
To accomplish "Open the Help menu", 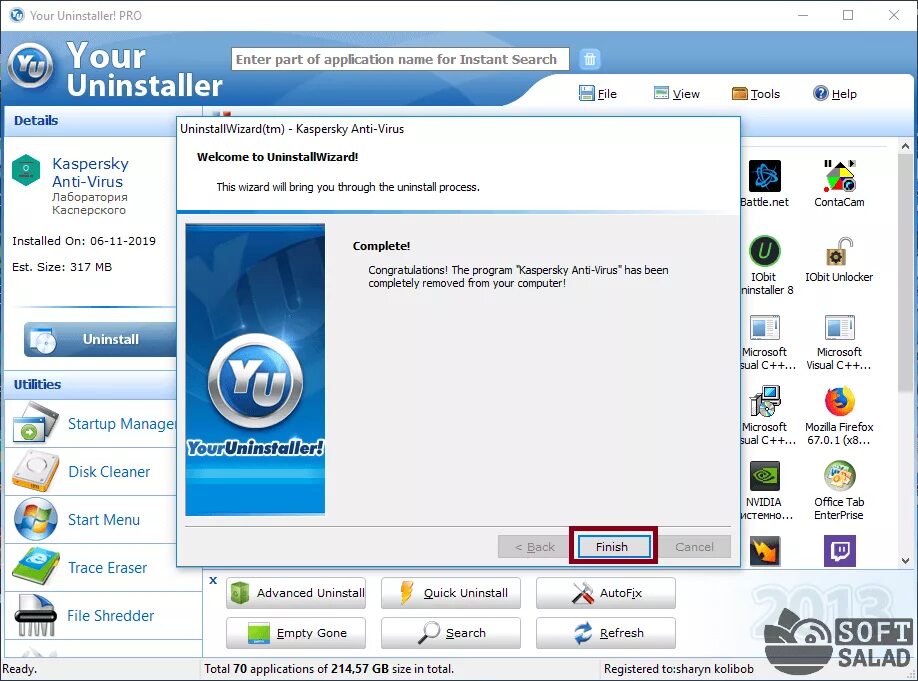I will 835,94.
